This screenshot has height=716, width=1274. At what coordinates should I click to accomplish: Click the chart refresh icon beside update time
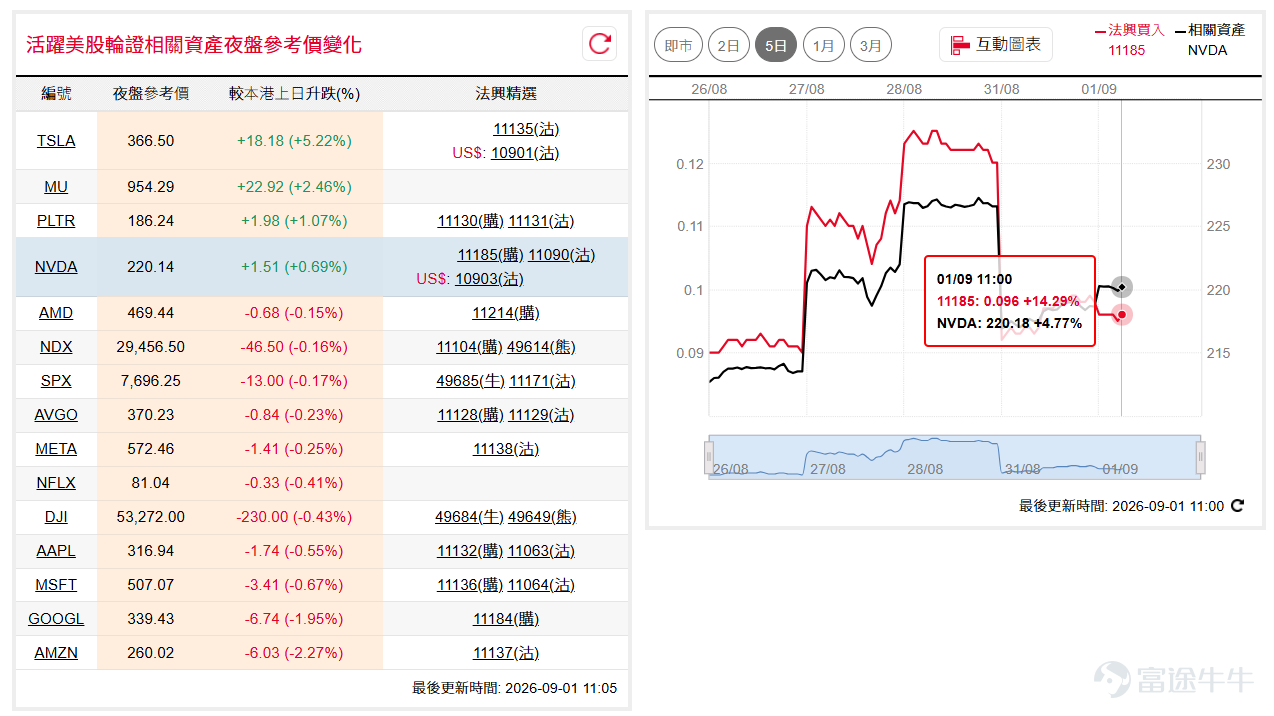1238,506
